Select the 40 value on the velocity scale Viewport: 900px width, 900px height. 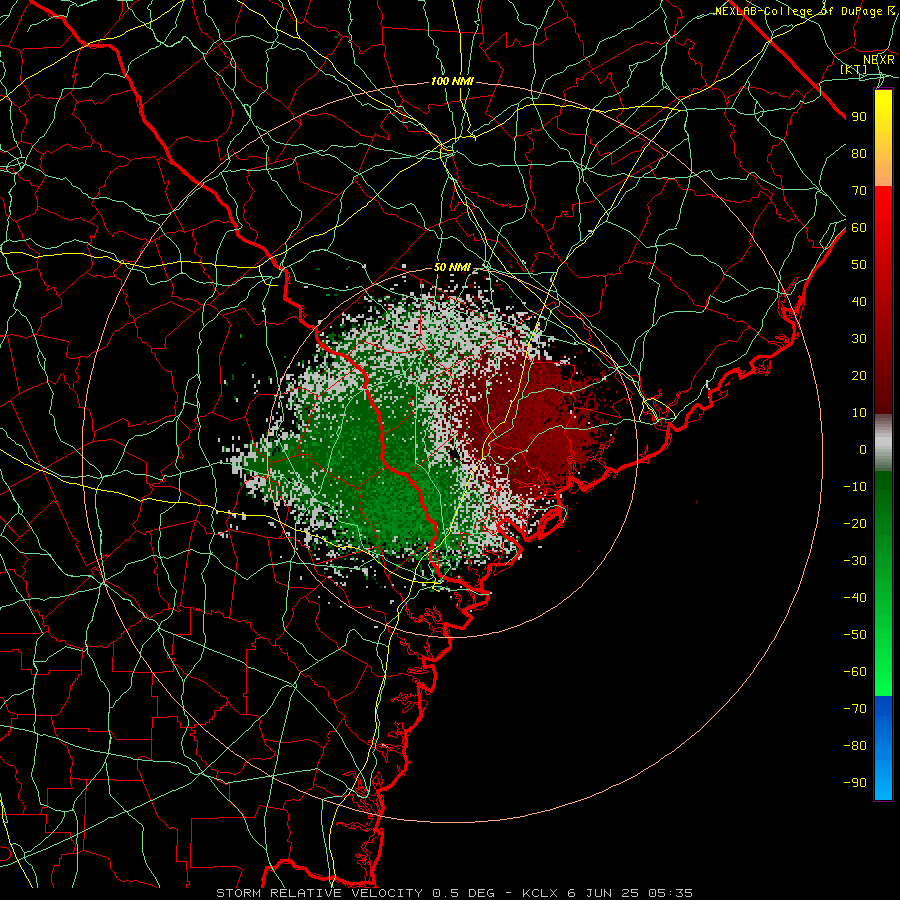coord(859,301)
